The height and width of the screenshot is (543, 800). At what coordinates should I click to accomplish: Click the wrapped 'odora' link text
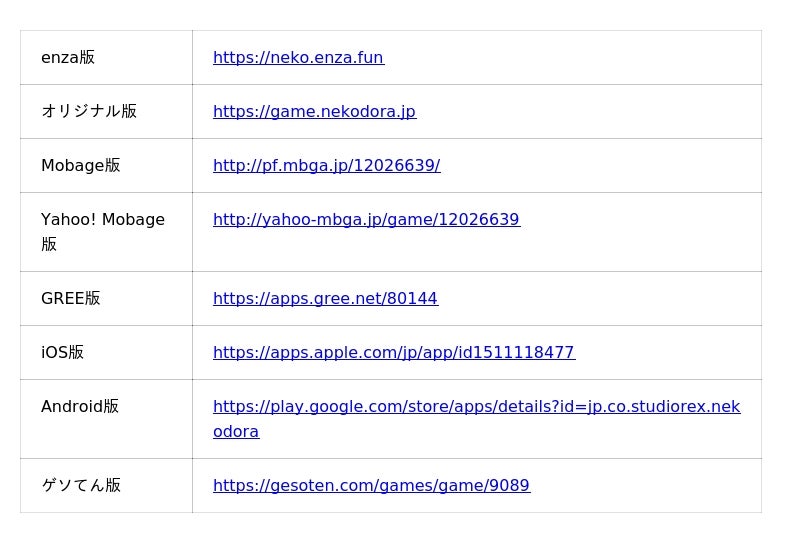point(236,432)
